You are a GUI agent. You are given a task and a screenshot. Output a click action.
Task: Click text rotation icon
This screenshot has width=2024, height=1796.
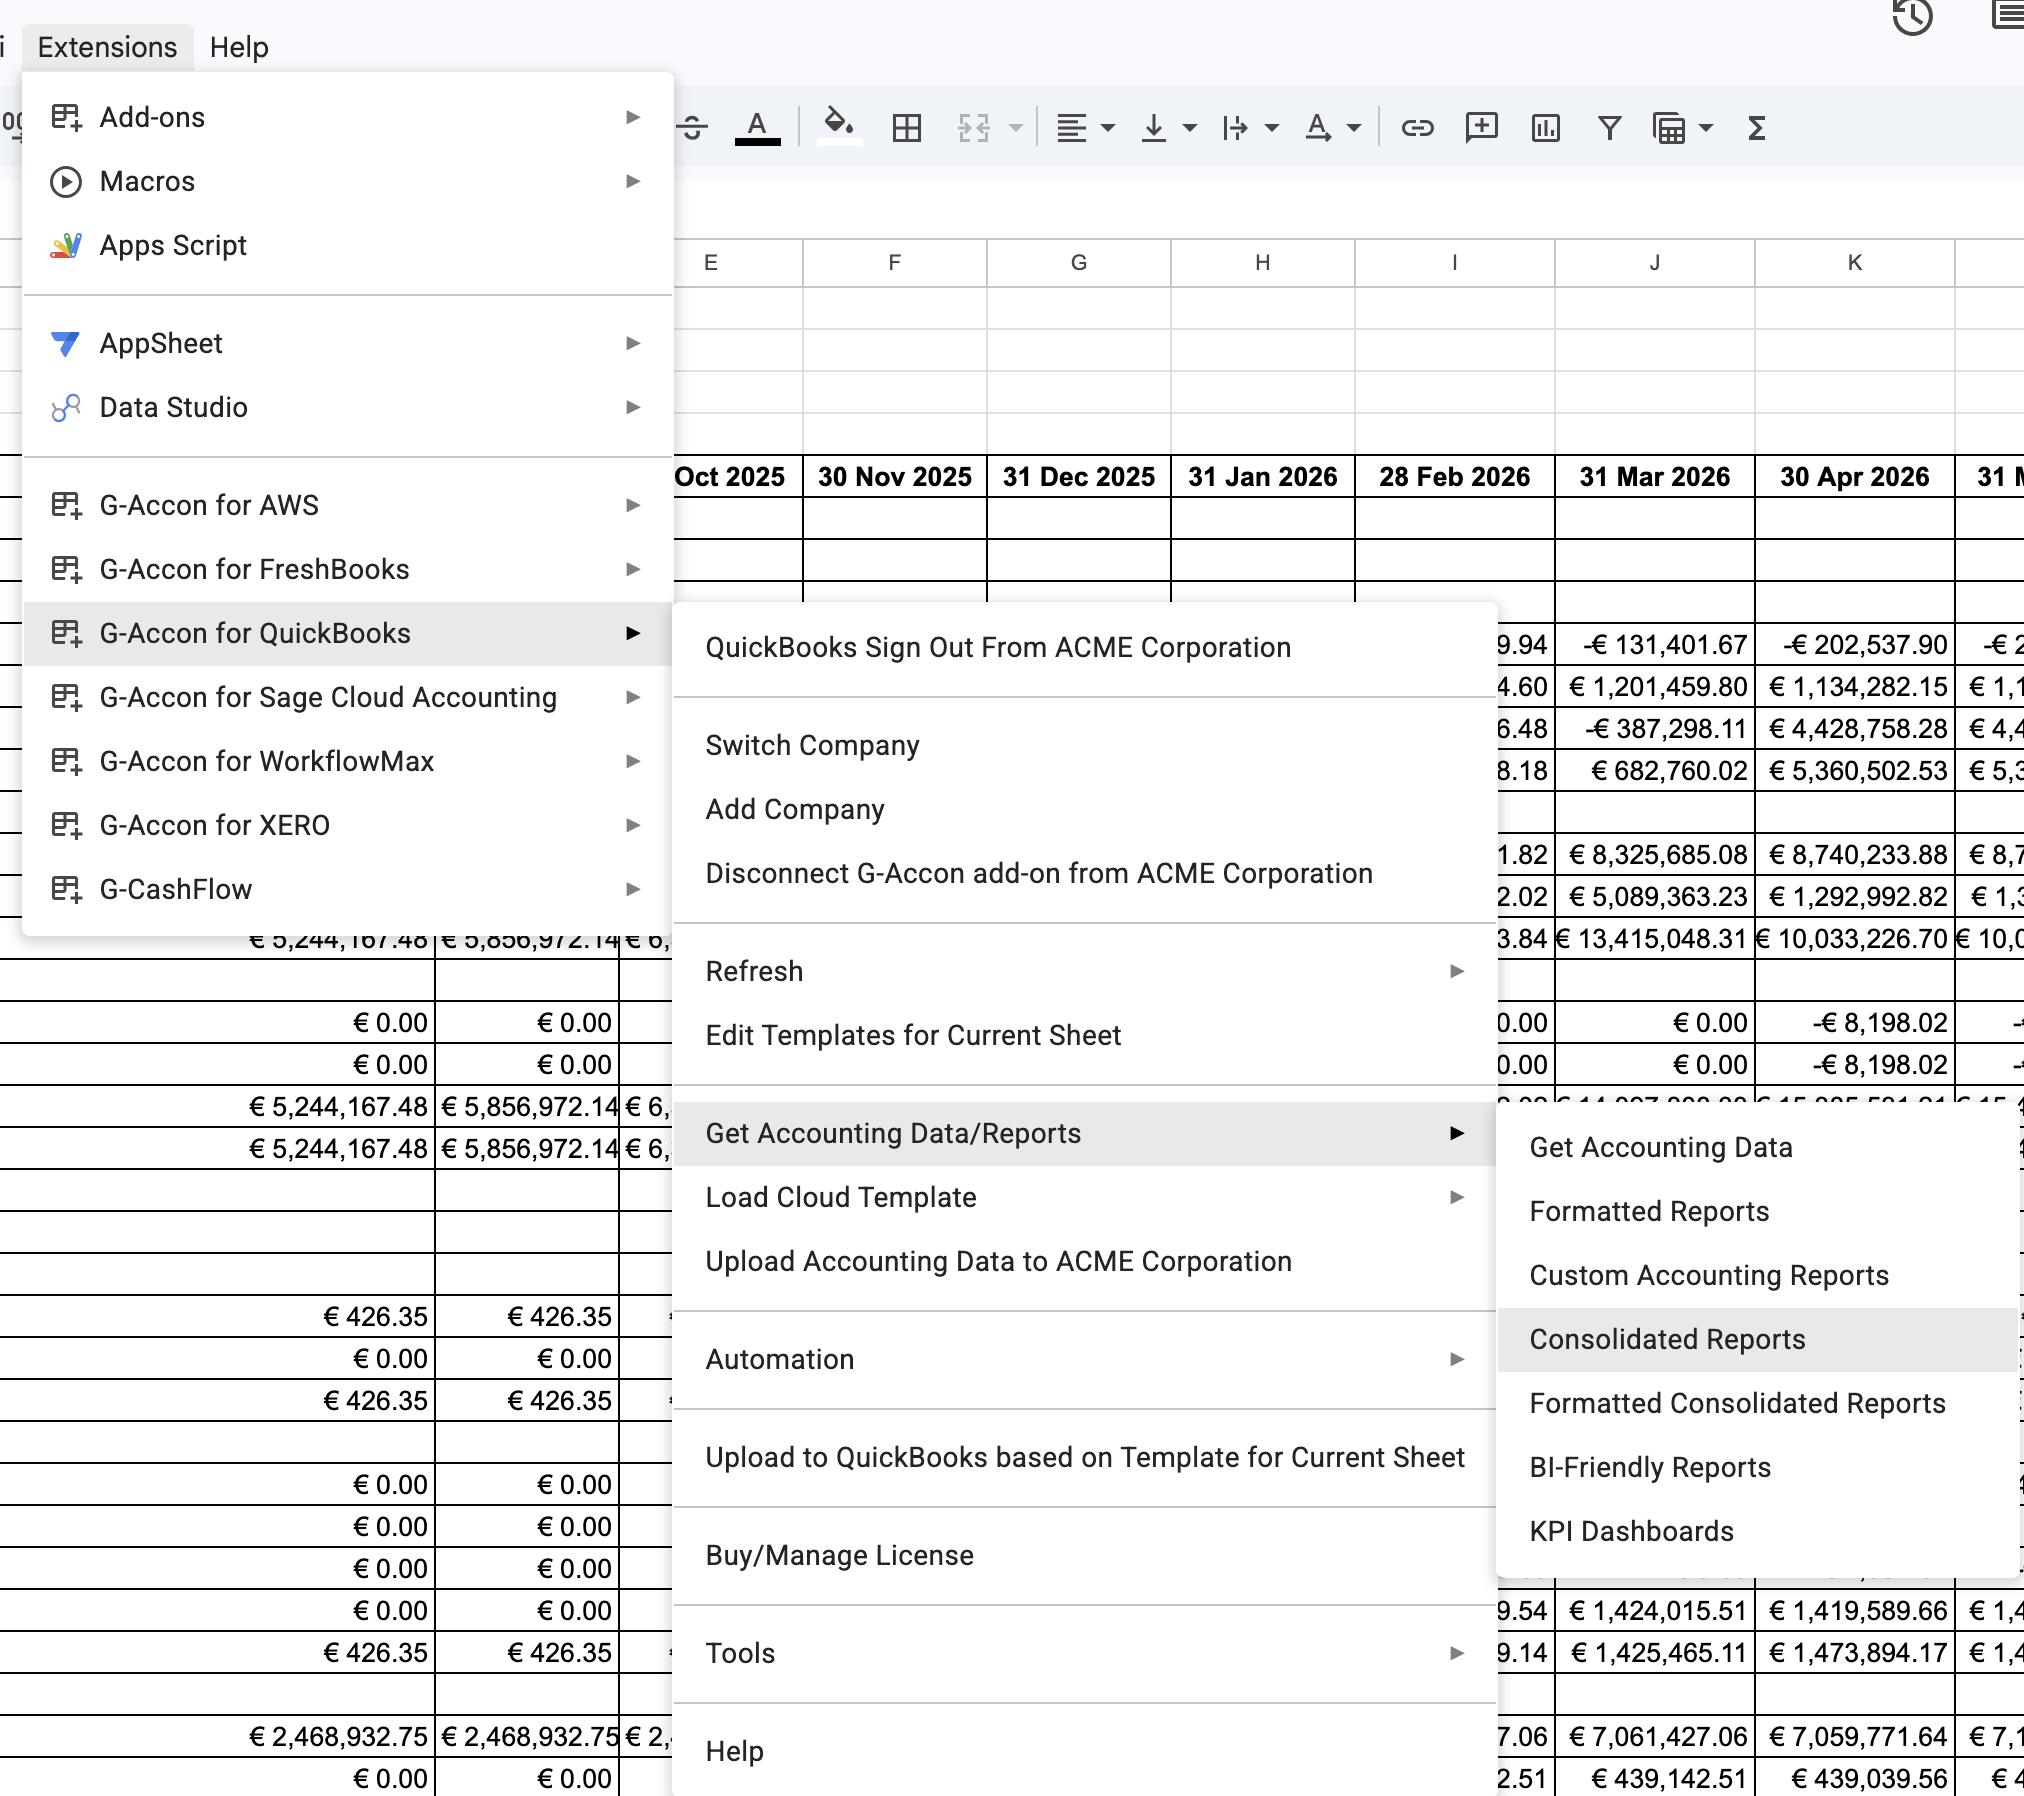(x=1318, y=128)
